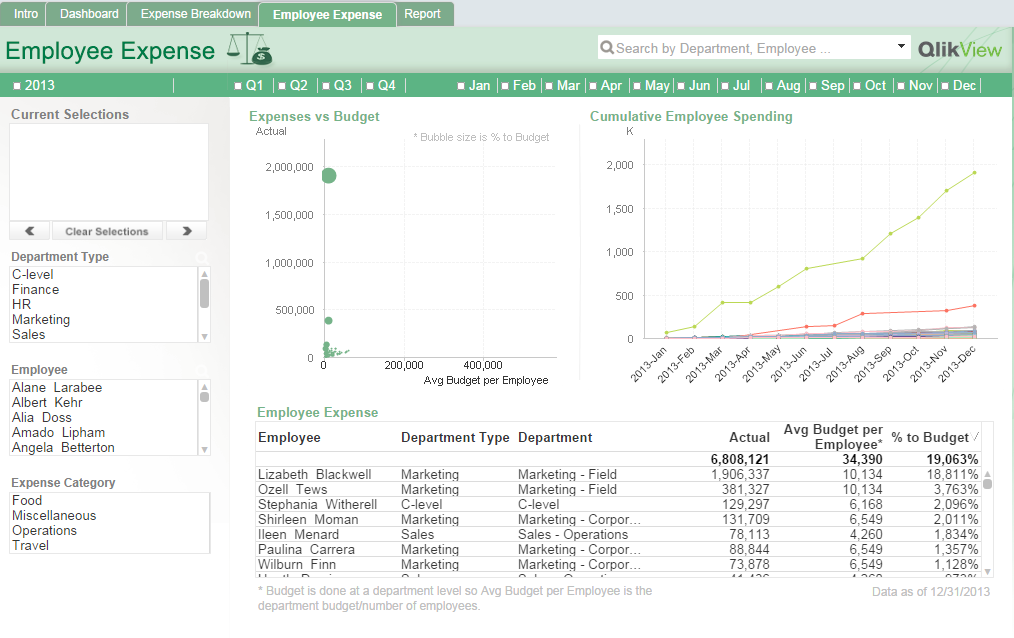Switch to the Dashboard tab
Screen dimensions: 1014x638
(87, 14)
